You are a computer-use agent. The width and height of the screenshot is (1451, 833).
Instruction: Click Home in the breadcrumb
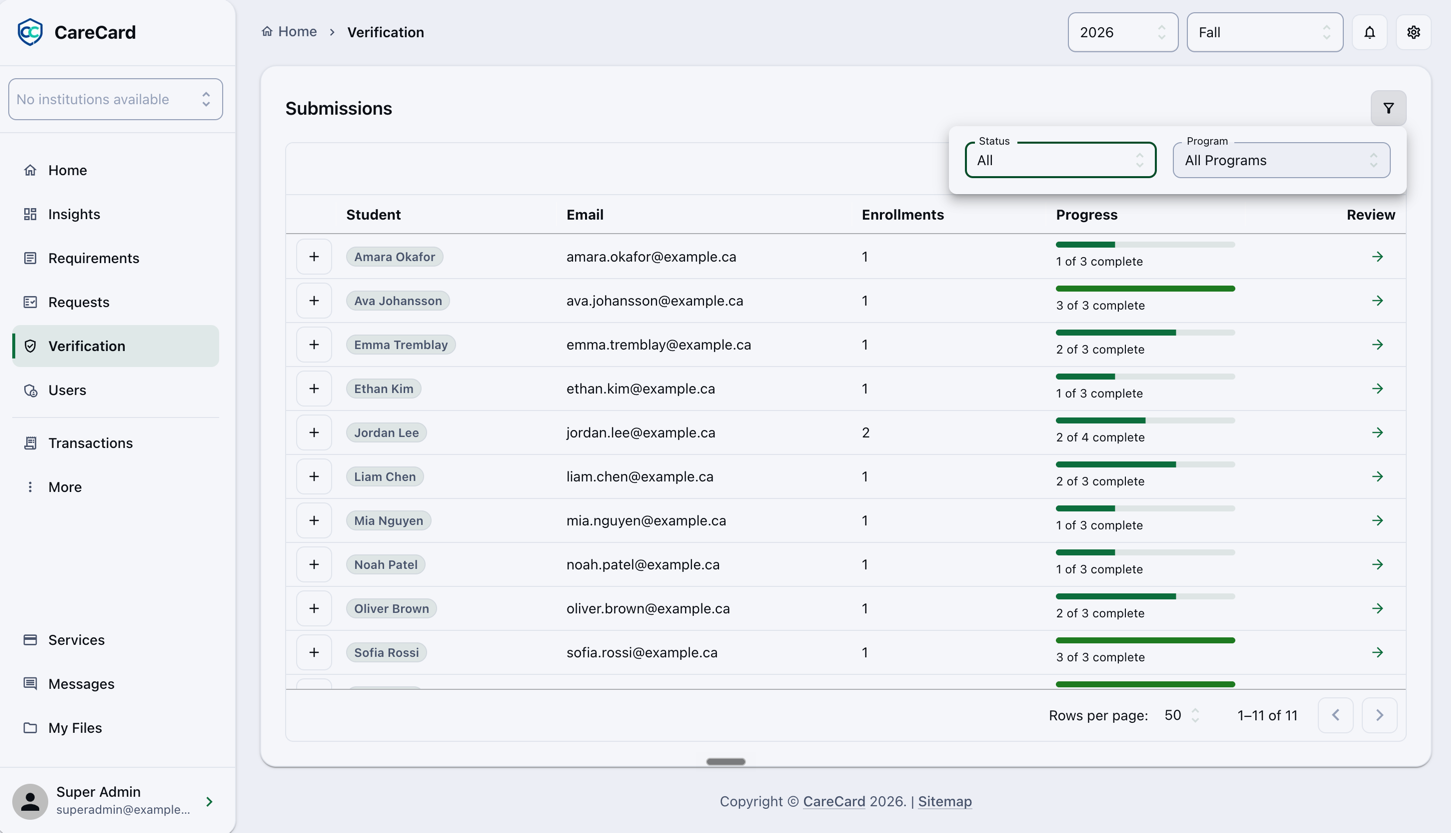tap(297, 32)
